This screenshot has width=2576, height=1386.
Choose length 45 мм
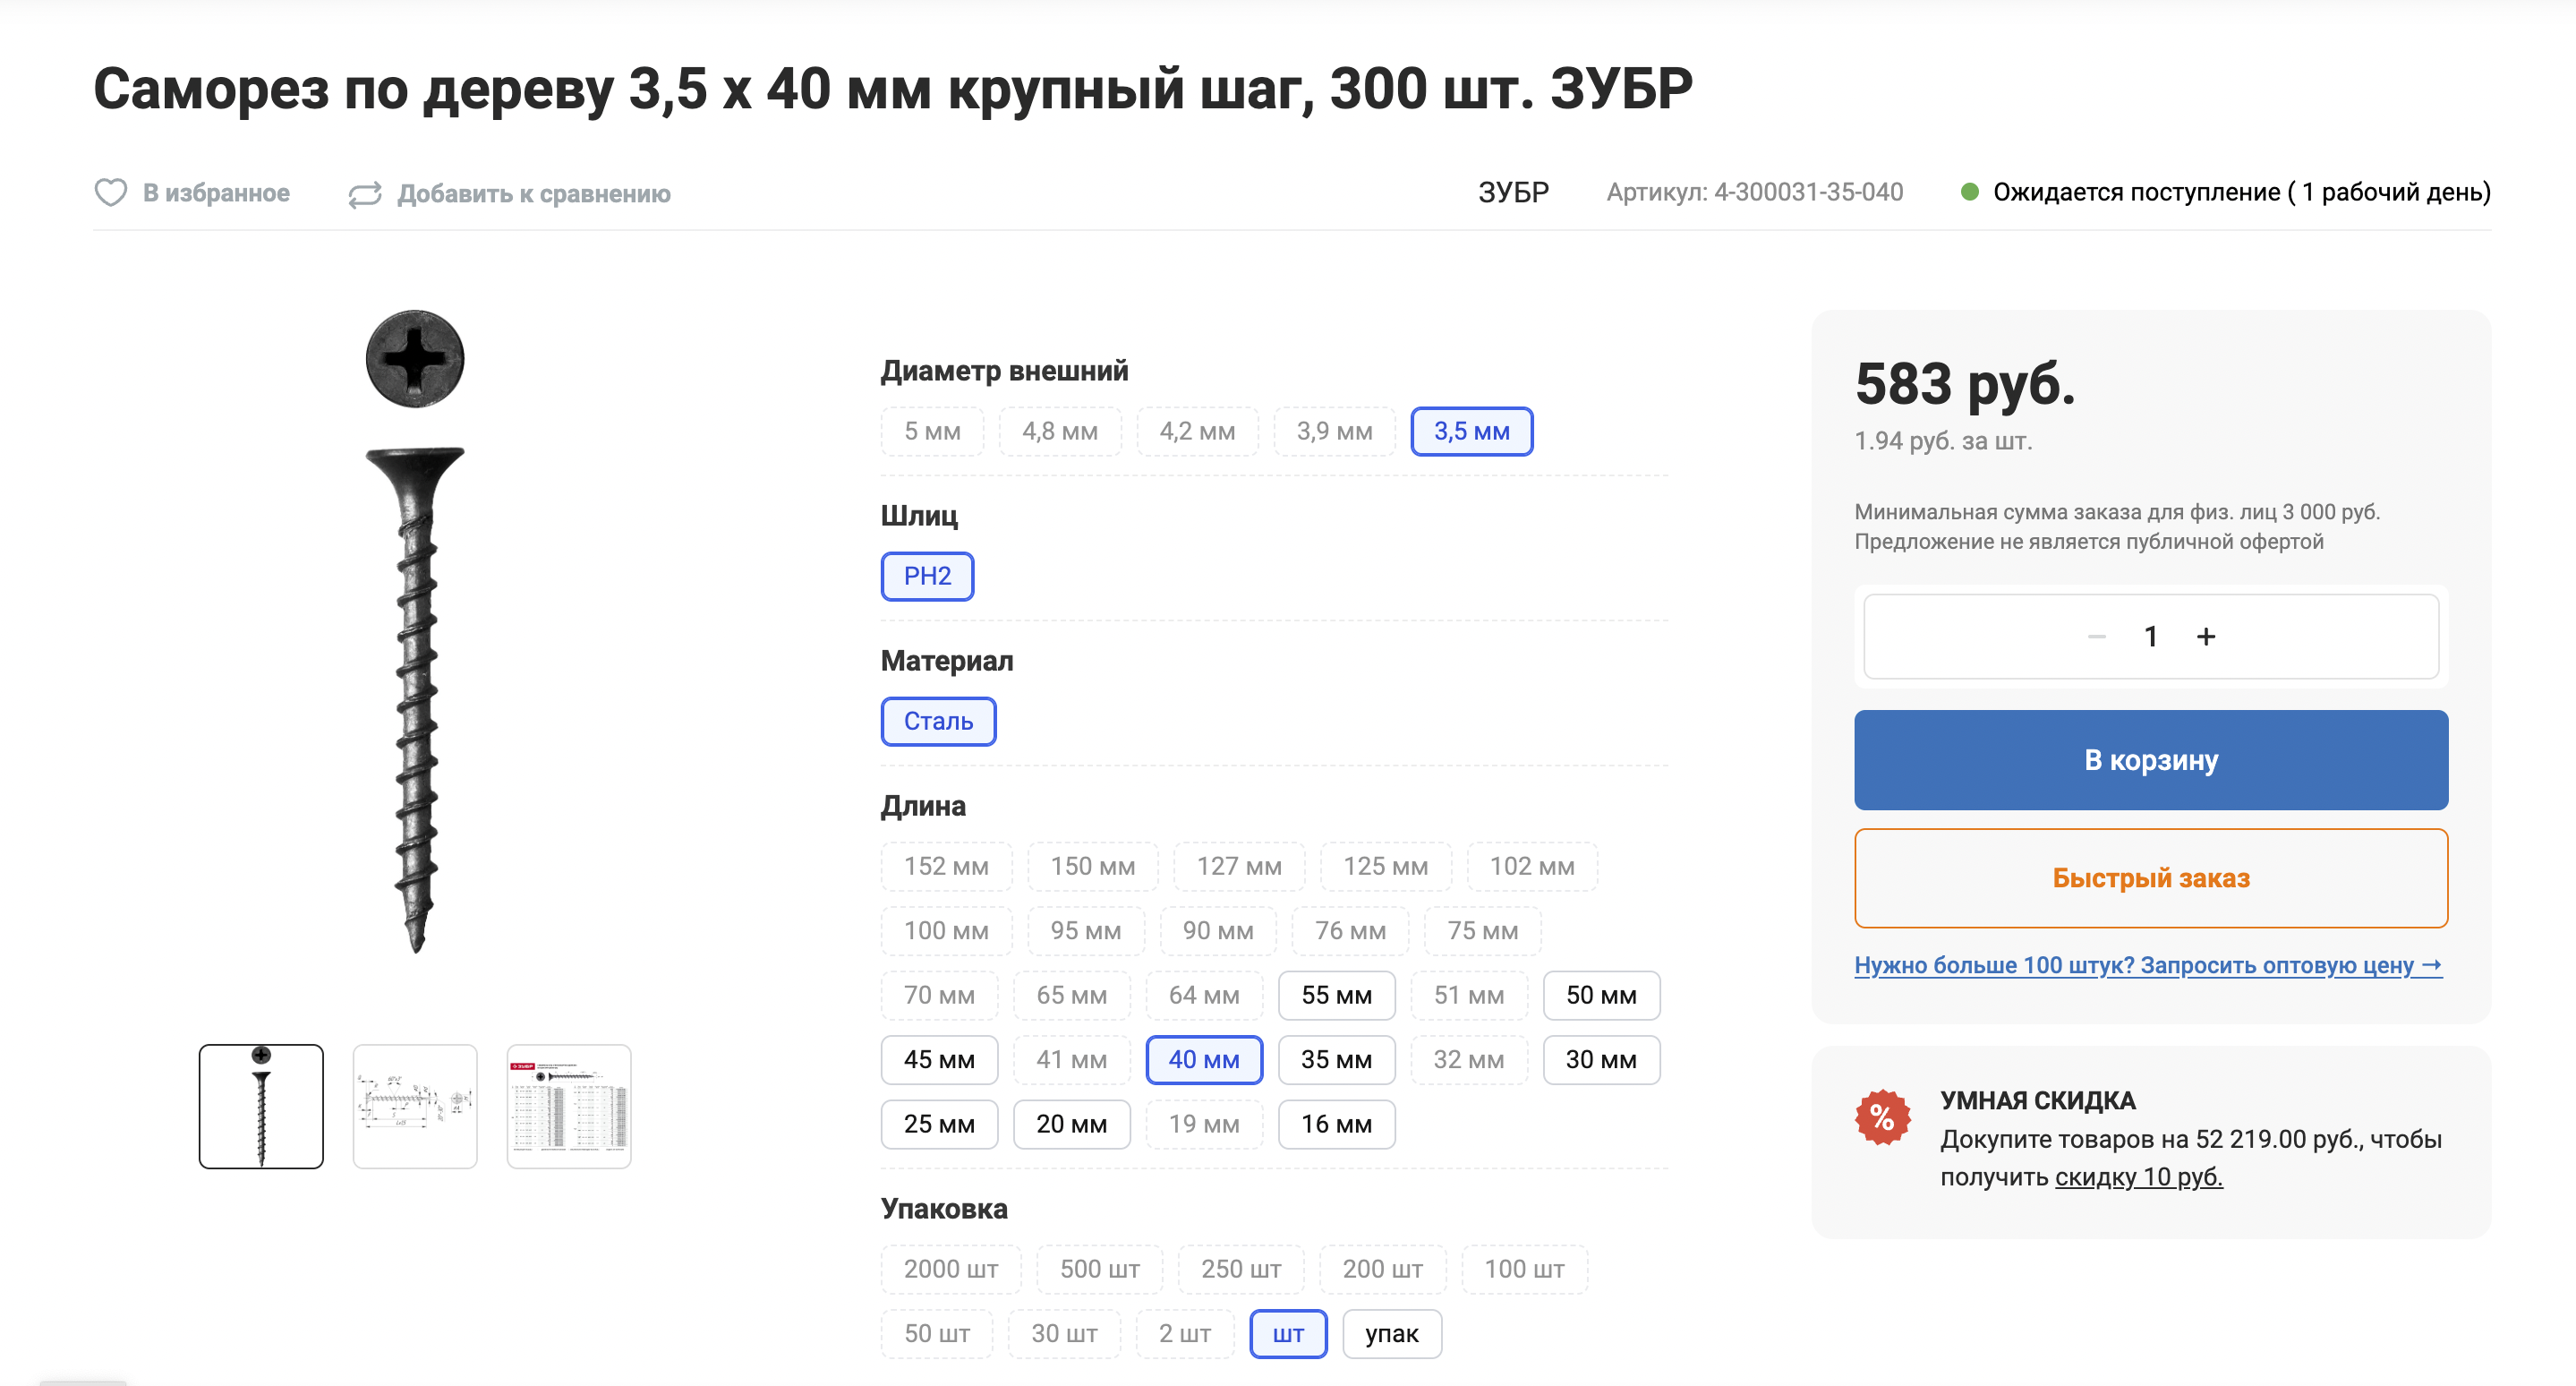(x=939, y=1059)
